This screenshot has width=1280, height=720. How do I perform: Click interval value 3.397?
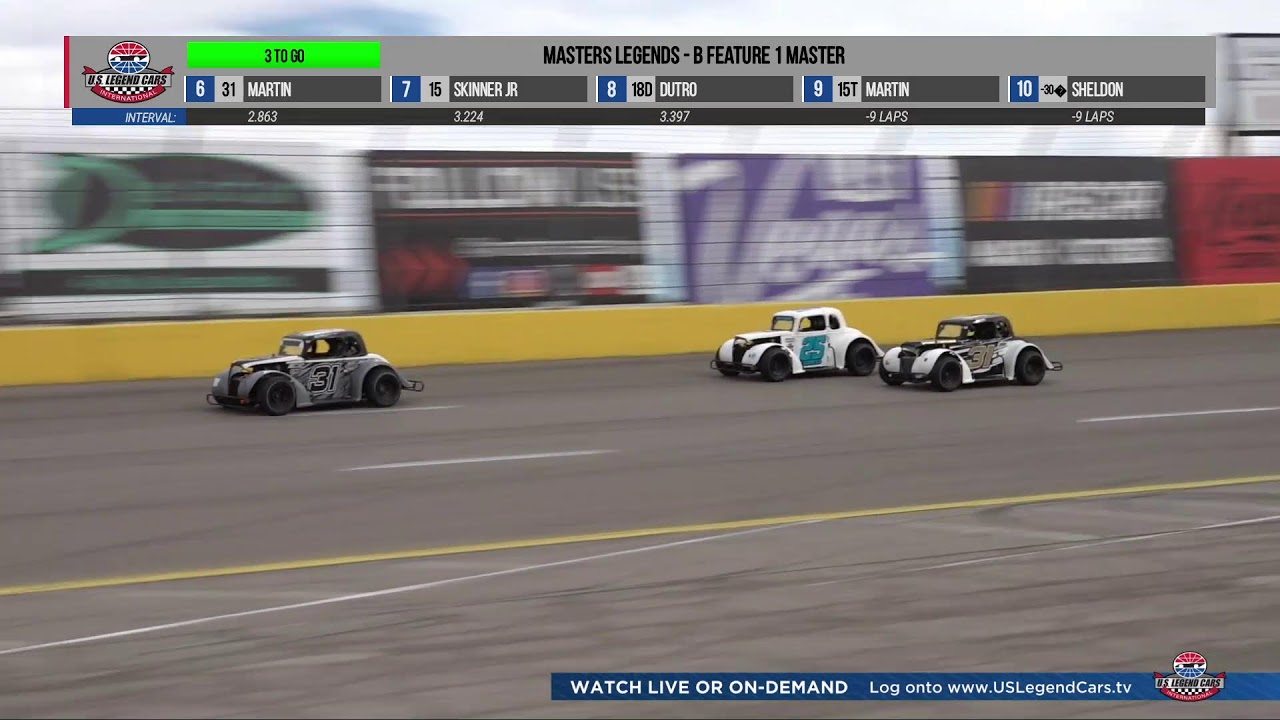pos(674,117)
